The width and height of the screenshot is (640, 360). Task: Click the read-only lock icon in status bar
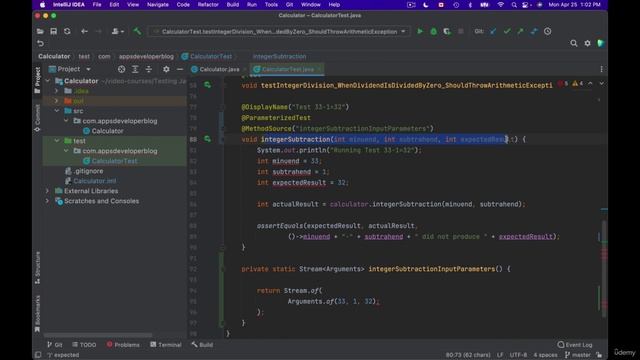pos(599,355)
